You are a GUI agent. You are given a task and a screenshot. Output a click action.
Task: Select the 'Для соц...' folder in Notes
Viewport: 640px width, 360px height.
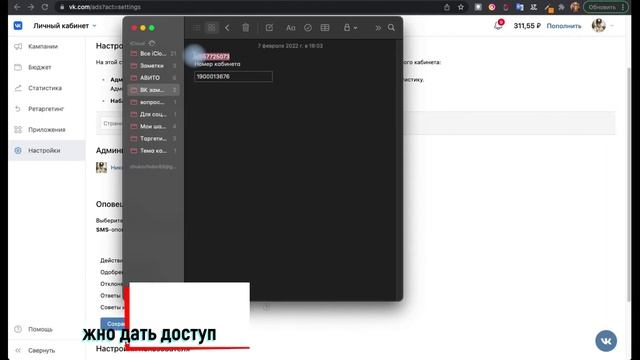coord(153,114)
